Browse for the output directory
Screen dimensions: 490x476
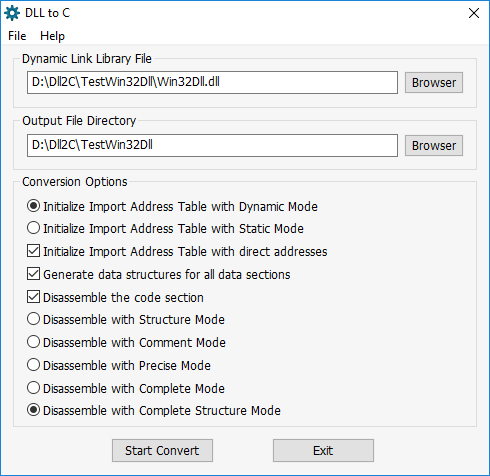(x=434, y=145)
